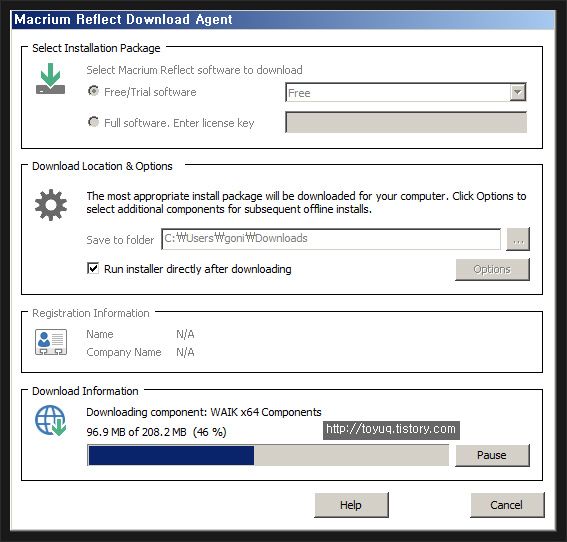
Task: Click the download progress bar
Action: 268,455
